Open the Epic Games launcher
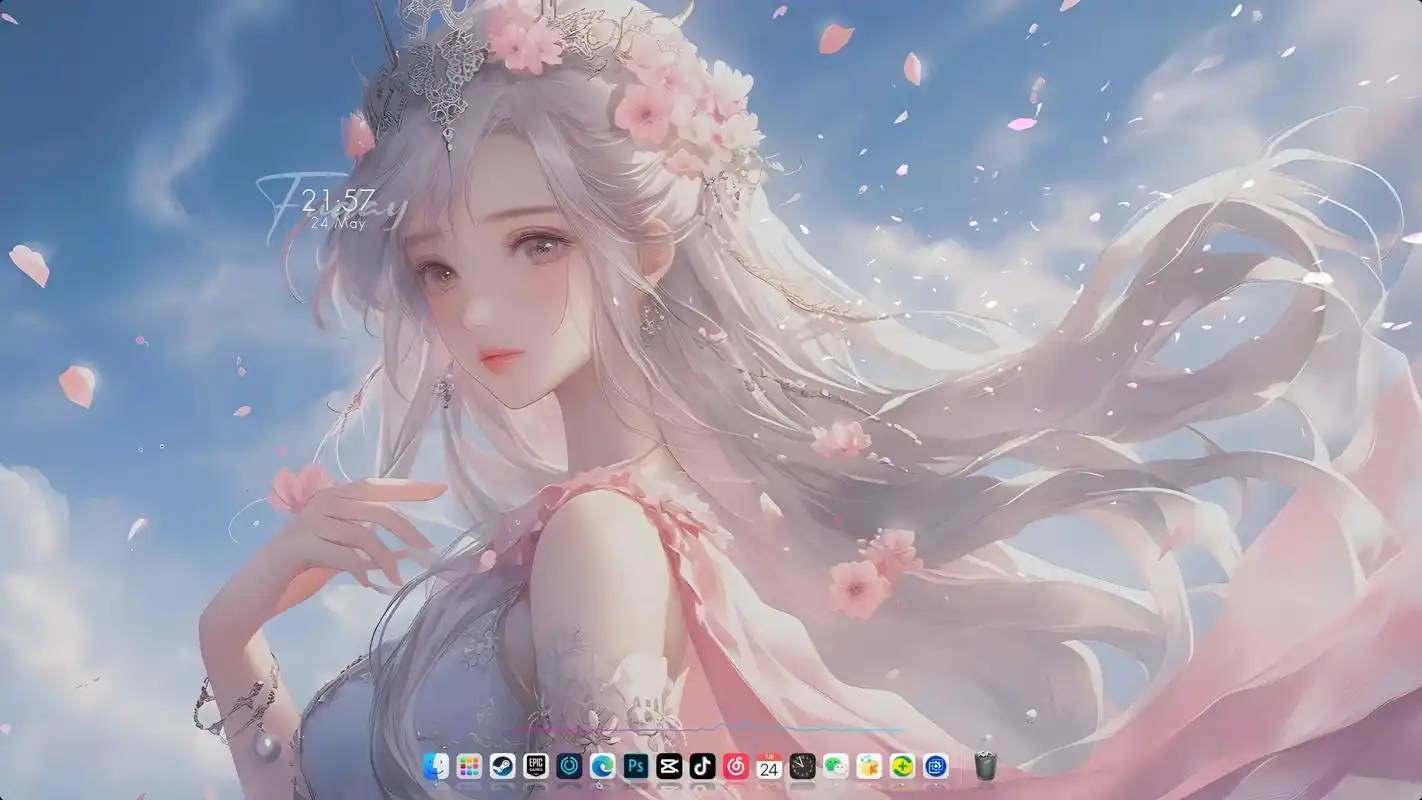Image resolution: width=1422 pixels, height=800 pixels. (x=535, y=766)
